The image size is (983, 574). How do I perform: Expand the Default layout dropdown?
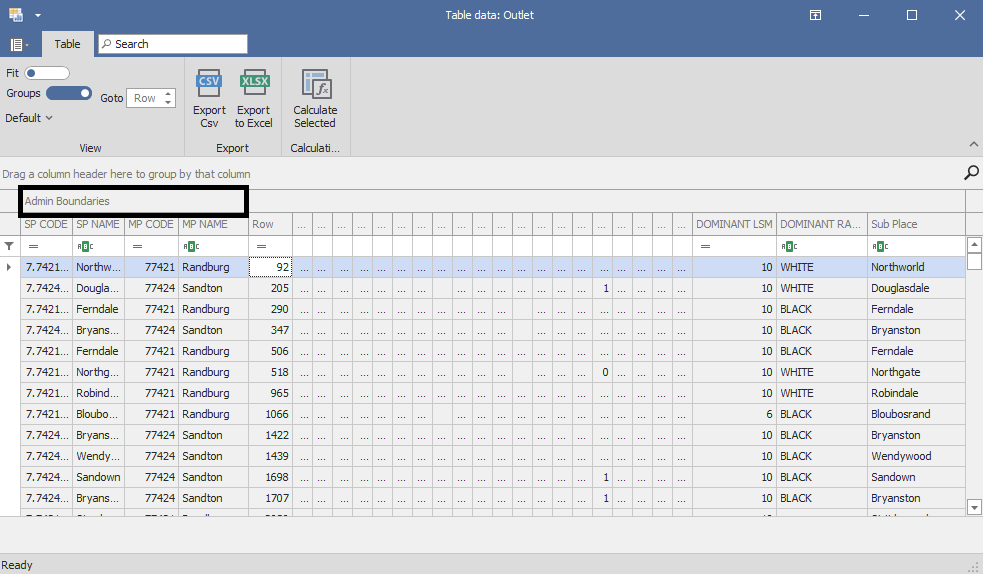[x=29, y=118]
